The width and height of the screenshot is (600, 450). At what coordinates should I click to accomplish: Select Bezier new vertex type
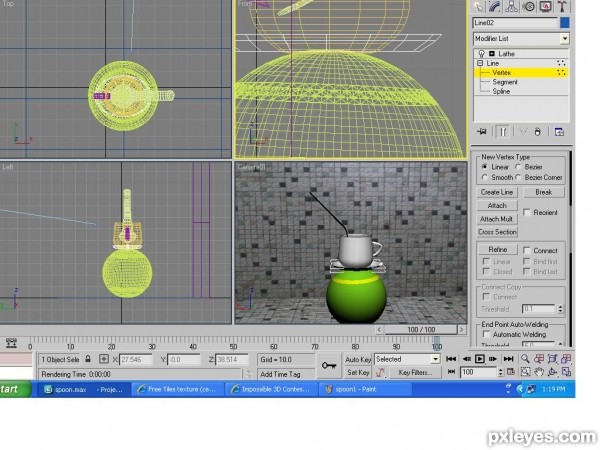(x=518, y=167)
